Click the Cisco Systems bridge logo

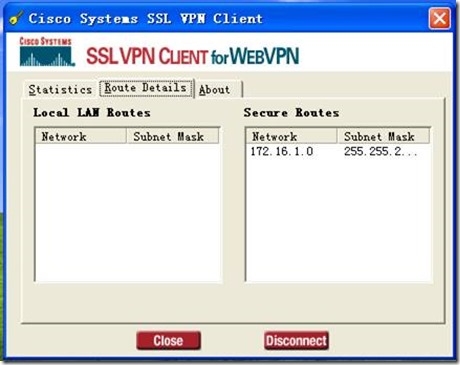click(47, 52)
